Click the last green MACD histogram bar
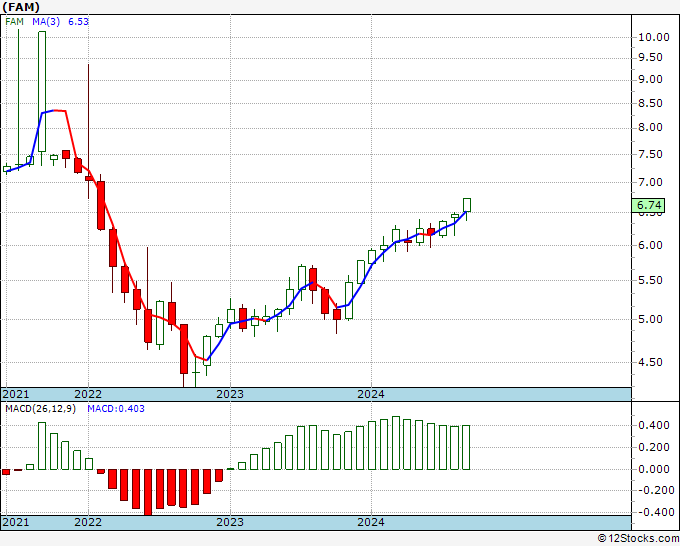680x546 pixels. click(x=466, y=448)
